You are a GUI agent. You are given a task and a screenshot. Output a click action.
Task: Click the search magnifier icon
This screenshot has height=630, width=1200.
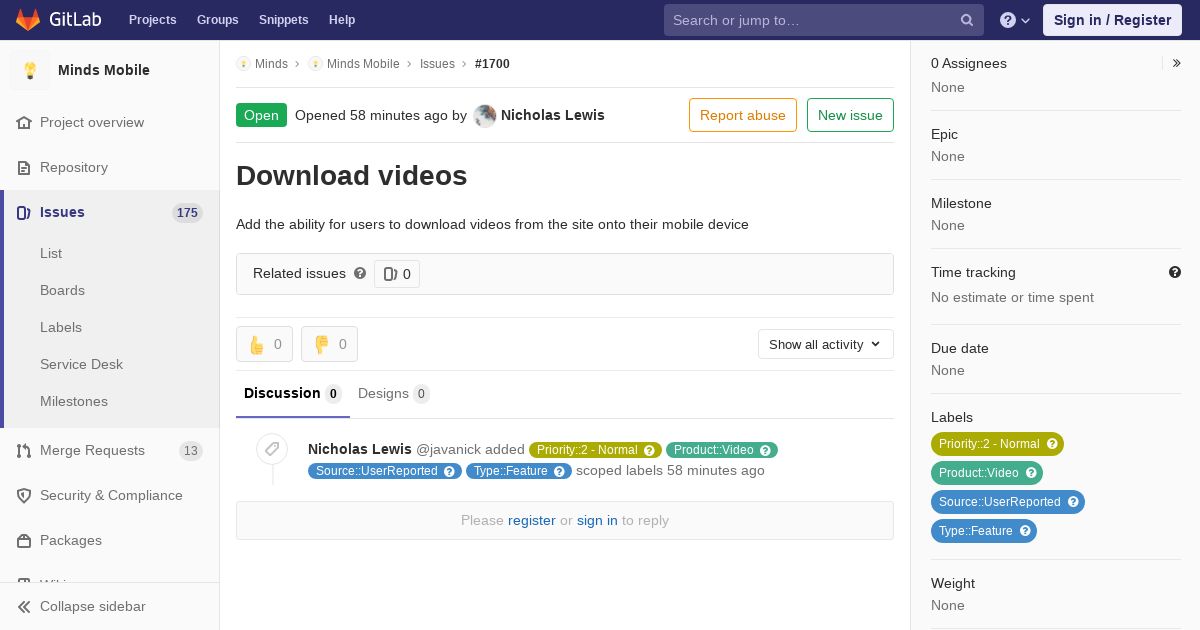coord(967,20)
